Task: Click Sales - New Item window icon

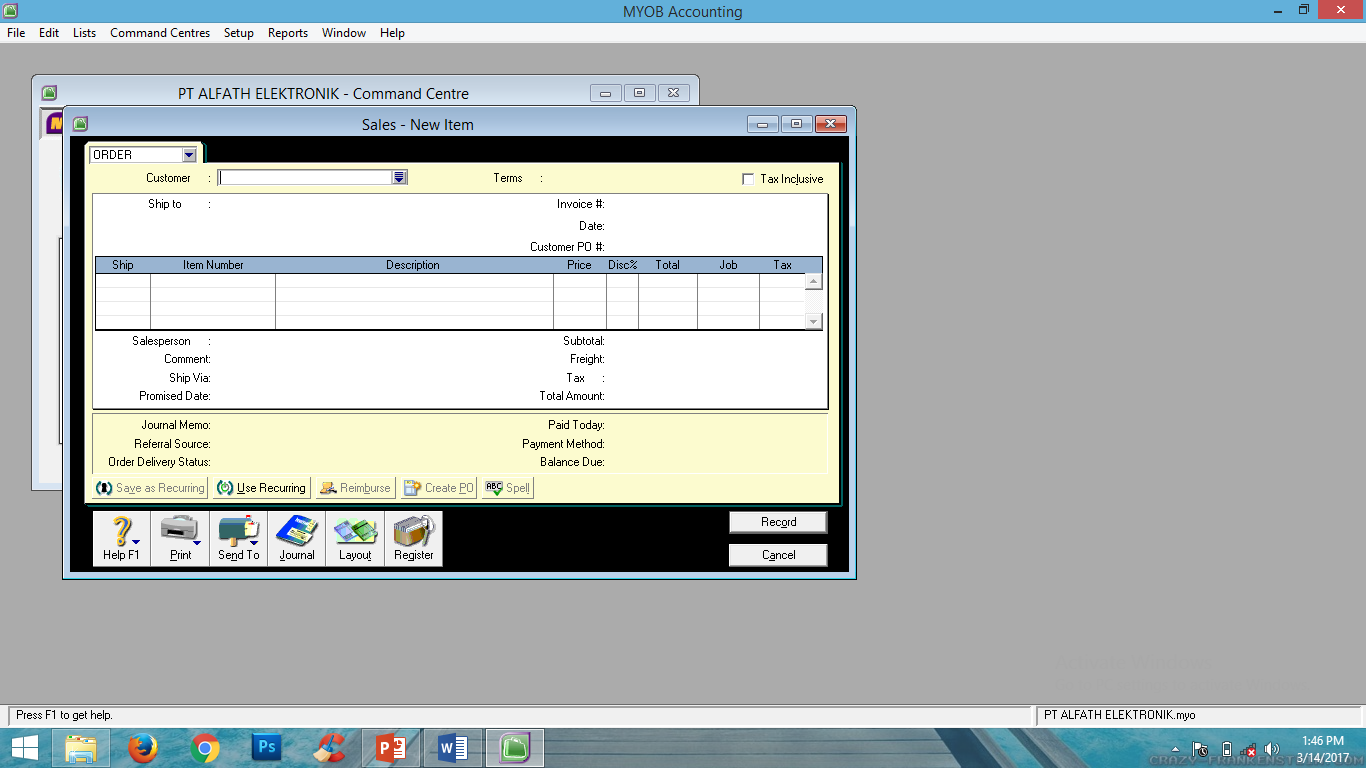Action: 81,124
